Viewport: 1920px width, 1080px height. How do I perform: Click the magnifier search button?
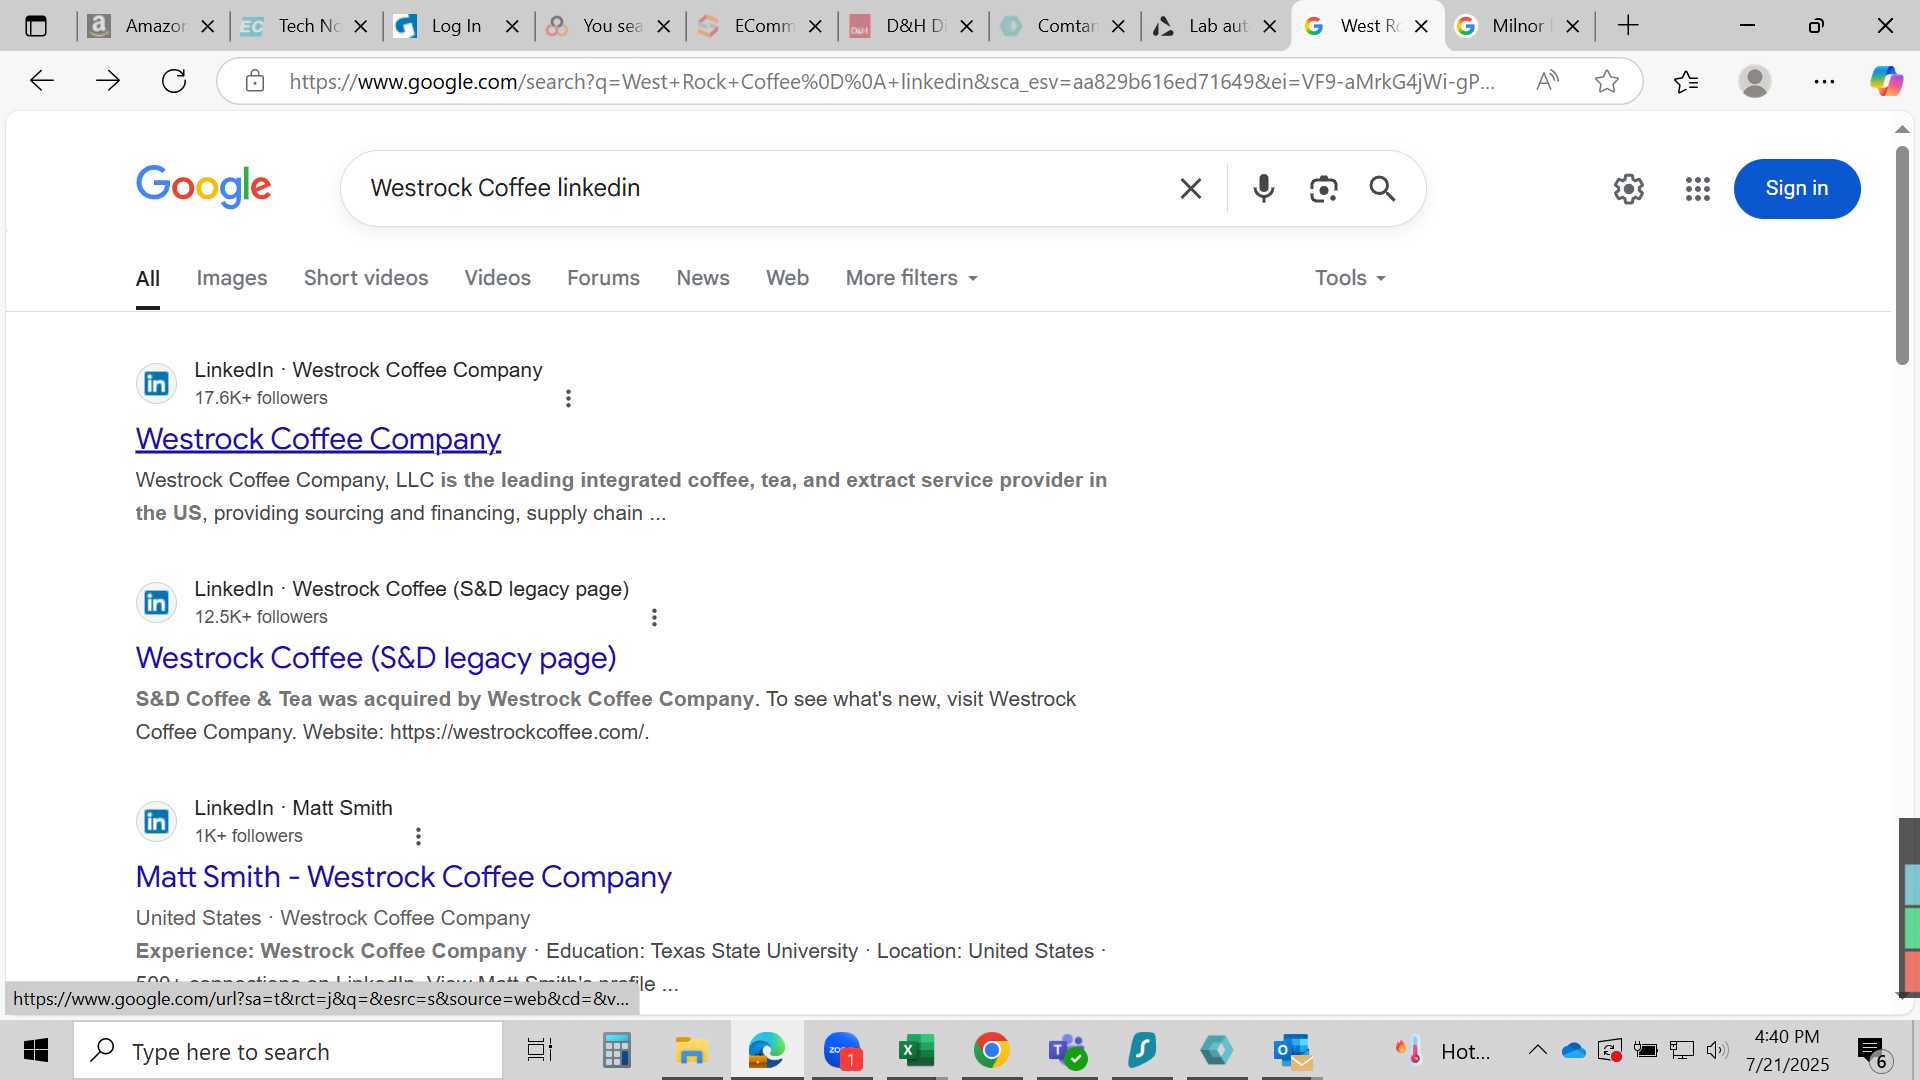tap(1382, 188)
